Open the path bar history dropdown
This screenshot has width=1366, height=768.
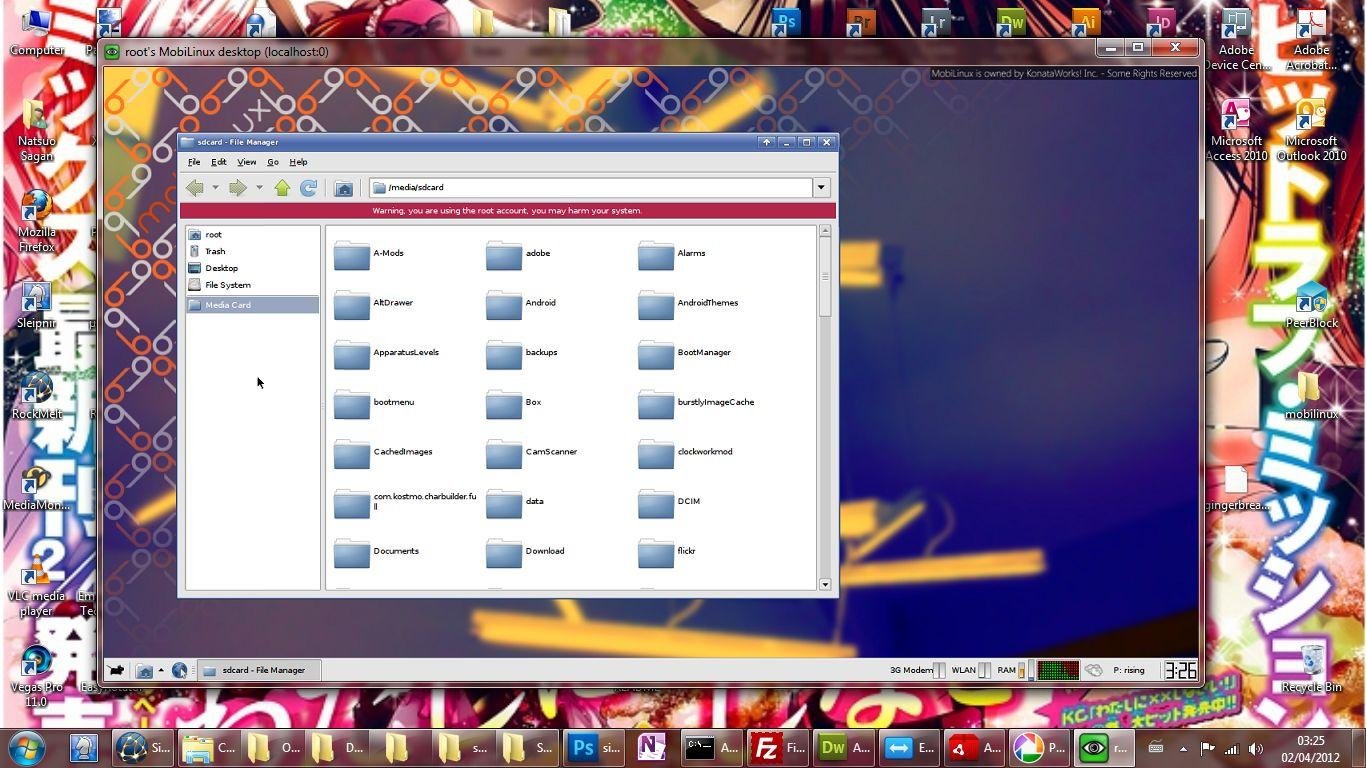point(820,187)
